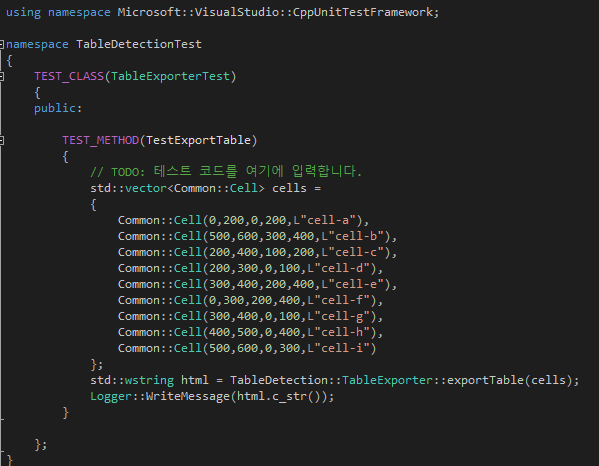This screenshot has height=466, width=599.
Task: Click the std::wstring type name
Action: (149, 380)
